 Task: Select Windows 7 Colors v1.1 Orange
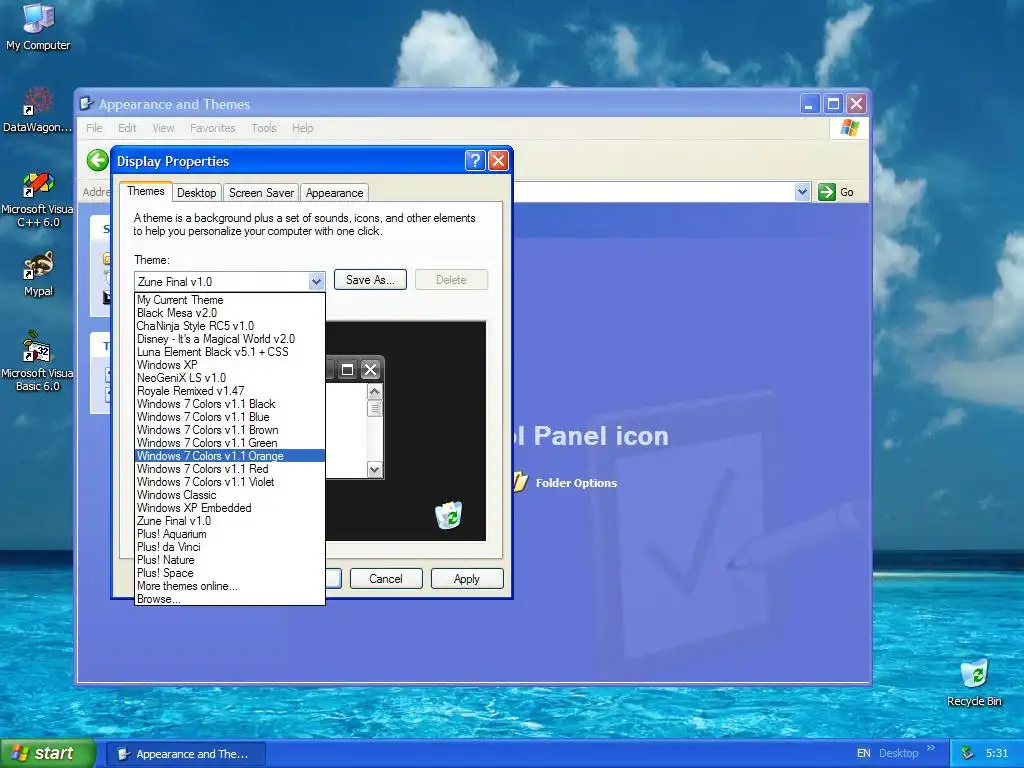click(230, 456)
